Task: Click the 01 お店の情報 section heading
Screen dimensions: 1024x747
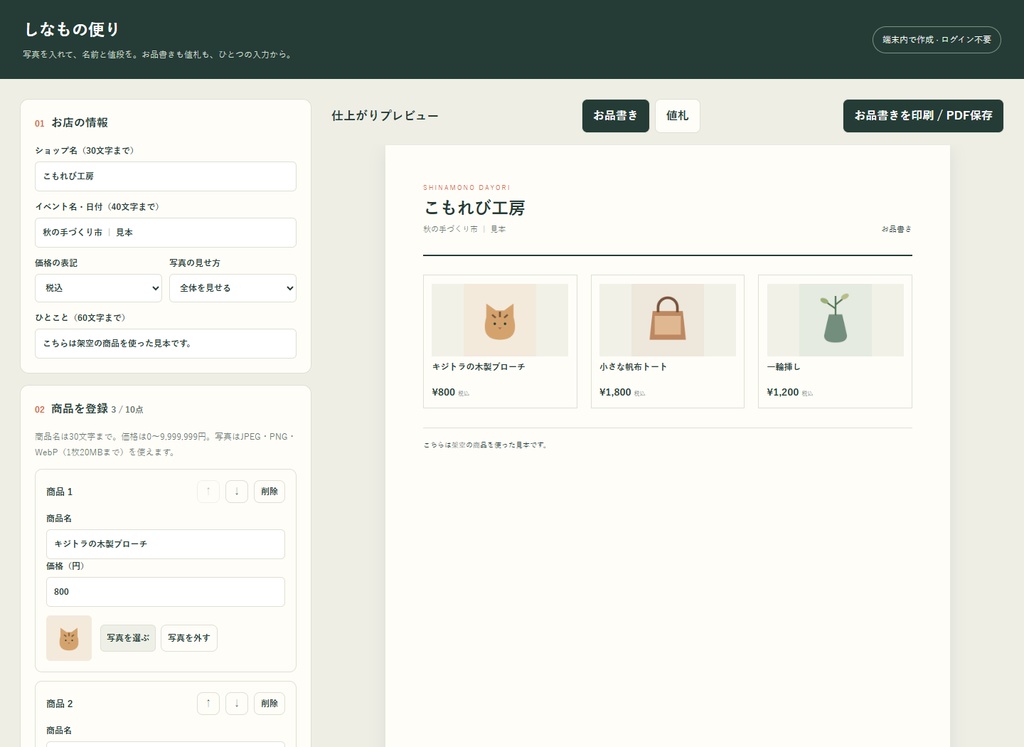Action: (x=72, y=123)
